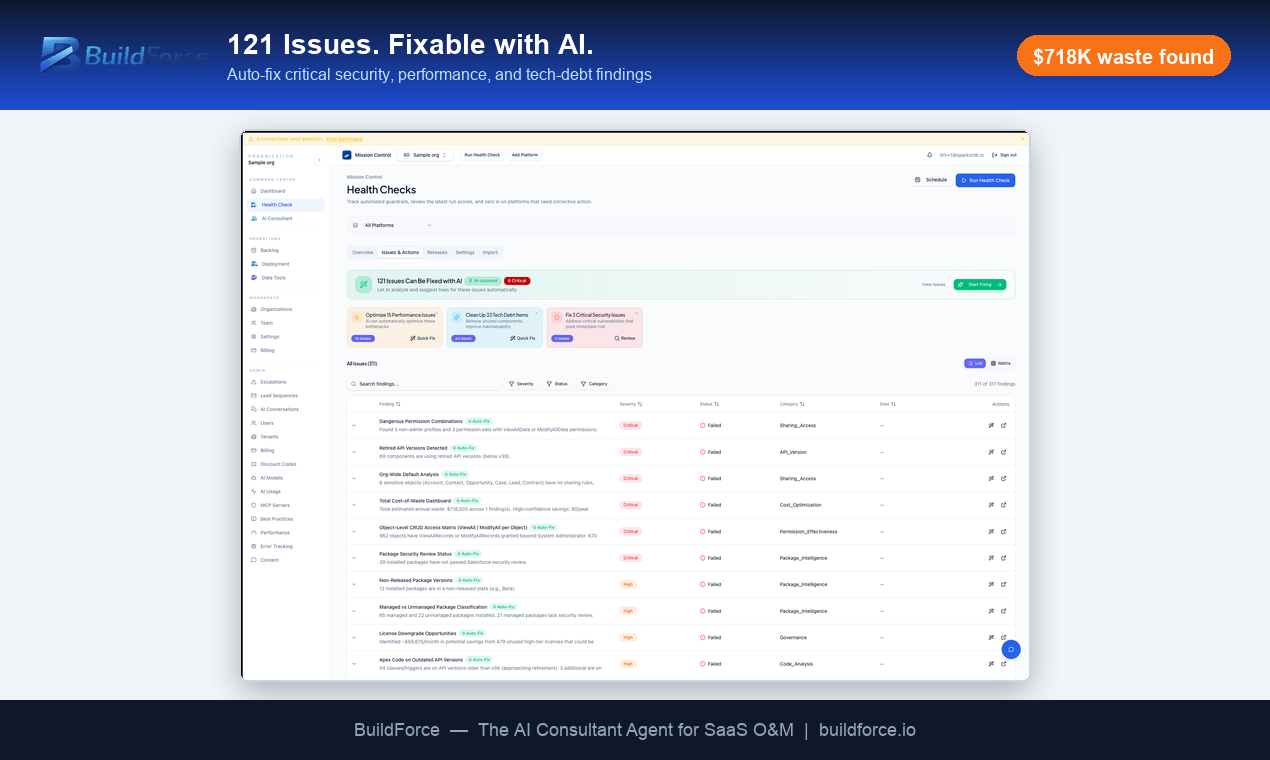
Task: Open AI Conversations in the sidebar
Action: coord(279,409)
